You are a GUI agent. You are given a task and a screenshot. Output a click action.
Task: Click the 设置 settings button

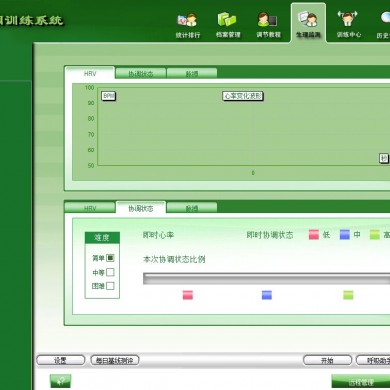point(60,360)
